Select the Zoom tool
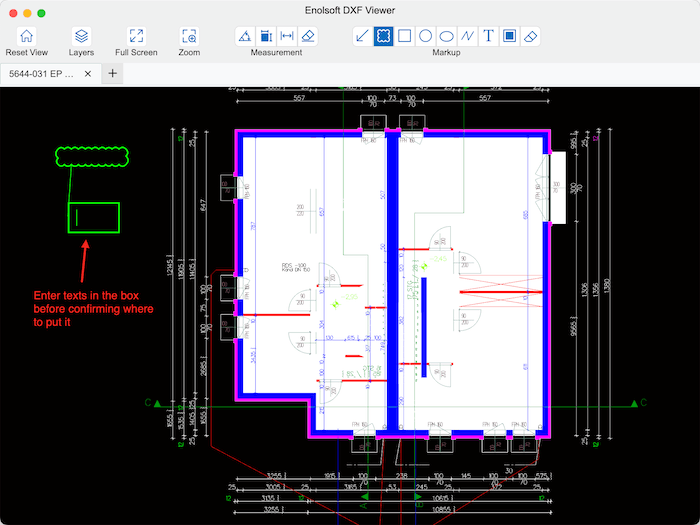Screen dimensions: 700x525 189,36
